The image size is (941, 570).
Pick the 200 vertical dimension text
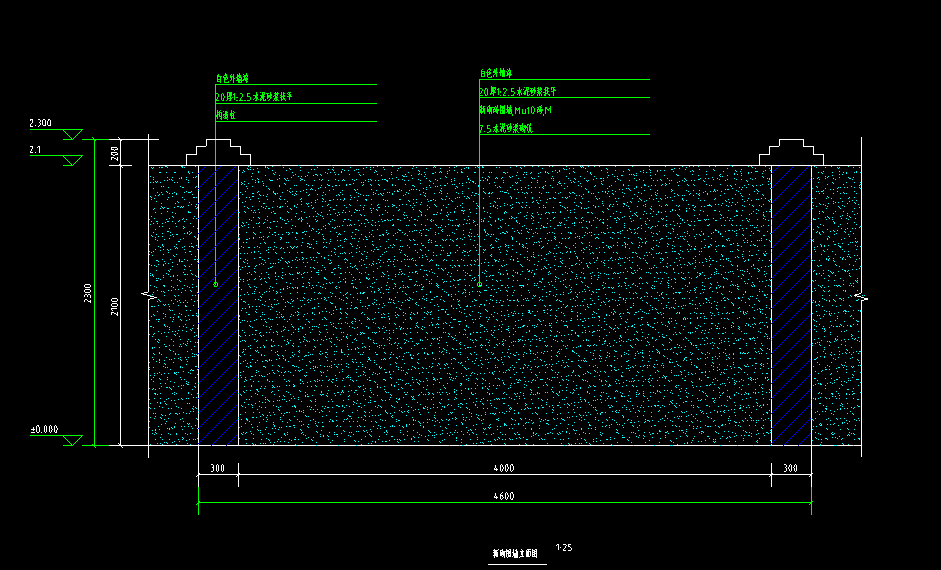click(x=115, y=154)
